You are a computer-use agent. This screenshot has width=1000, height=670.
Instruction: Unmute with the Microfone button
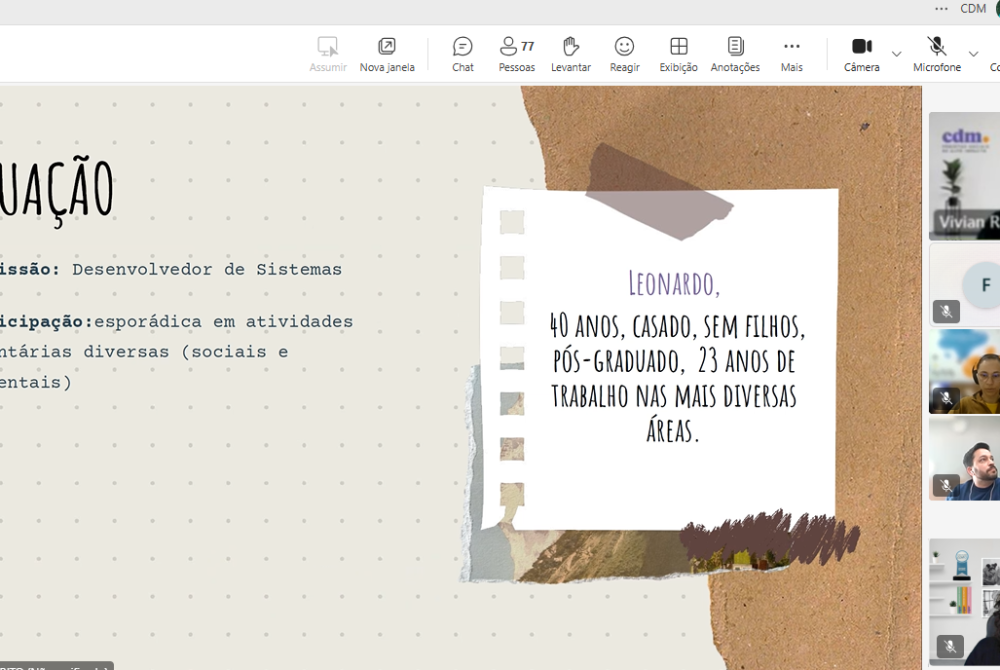(x=936, y=54)
